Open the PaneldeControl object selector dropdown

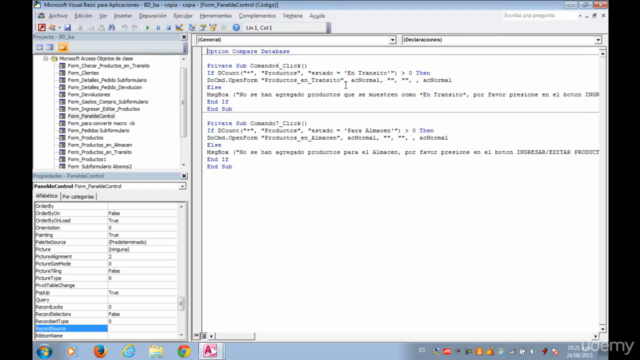pyautogui.click(x=182, y=187)
